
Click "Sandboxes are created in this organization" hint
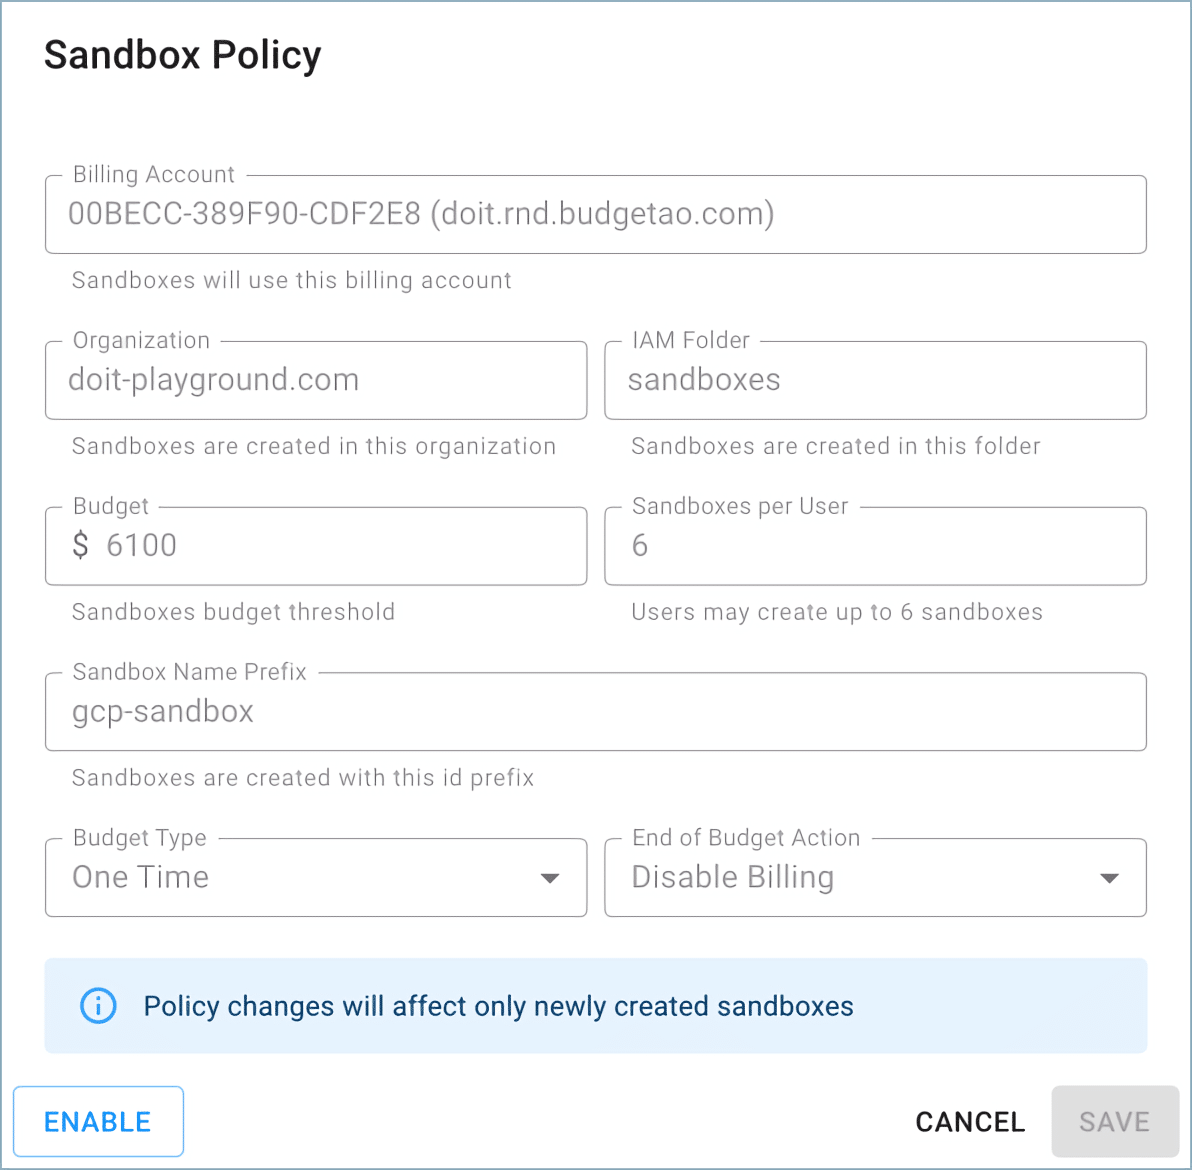click(x=313, y=447)
